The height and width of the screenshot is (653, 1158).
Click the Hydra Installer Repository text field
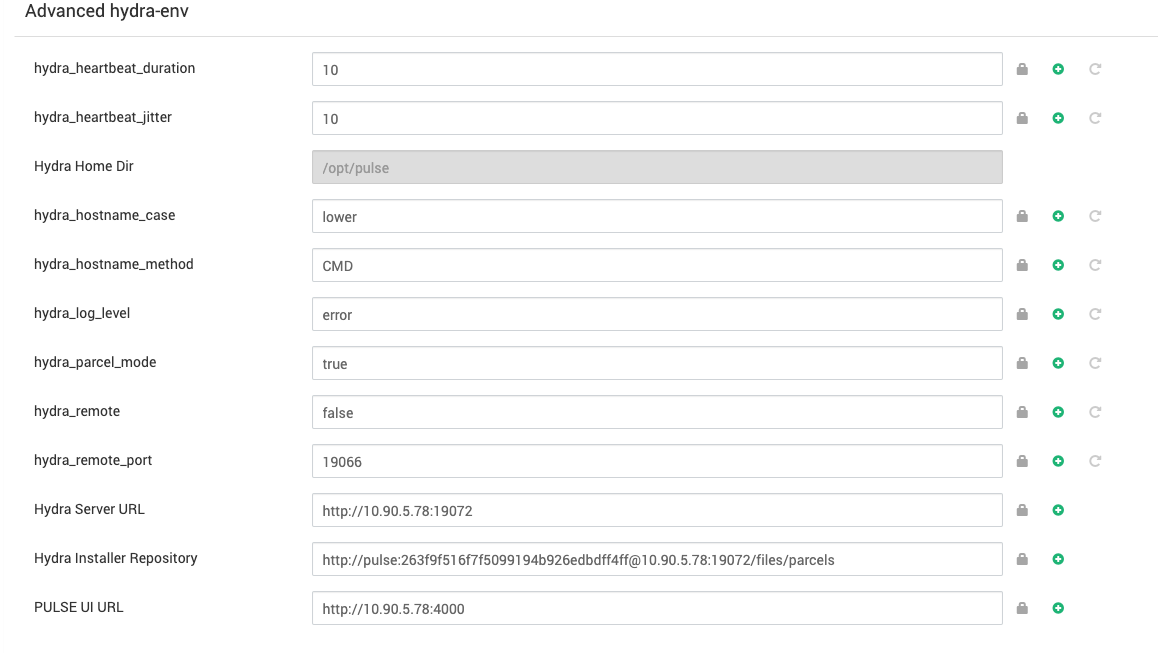pos(657,559)
